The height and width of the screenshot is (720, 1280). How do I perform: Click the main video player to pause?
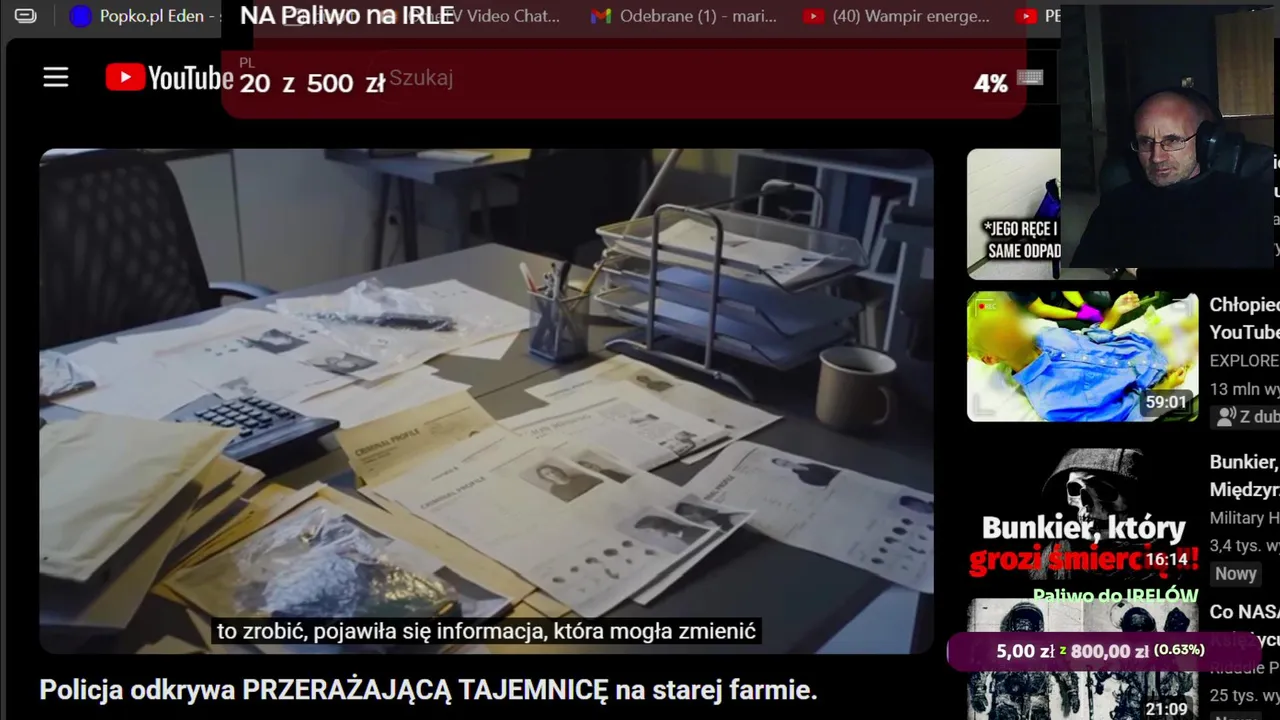(486, 400)
